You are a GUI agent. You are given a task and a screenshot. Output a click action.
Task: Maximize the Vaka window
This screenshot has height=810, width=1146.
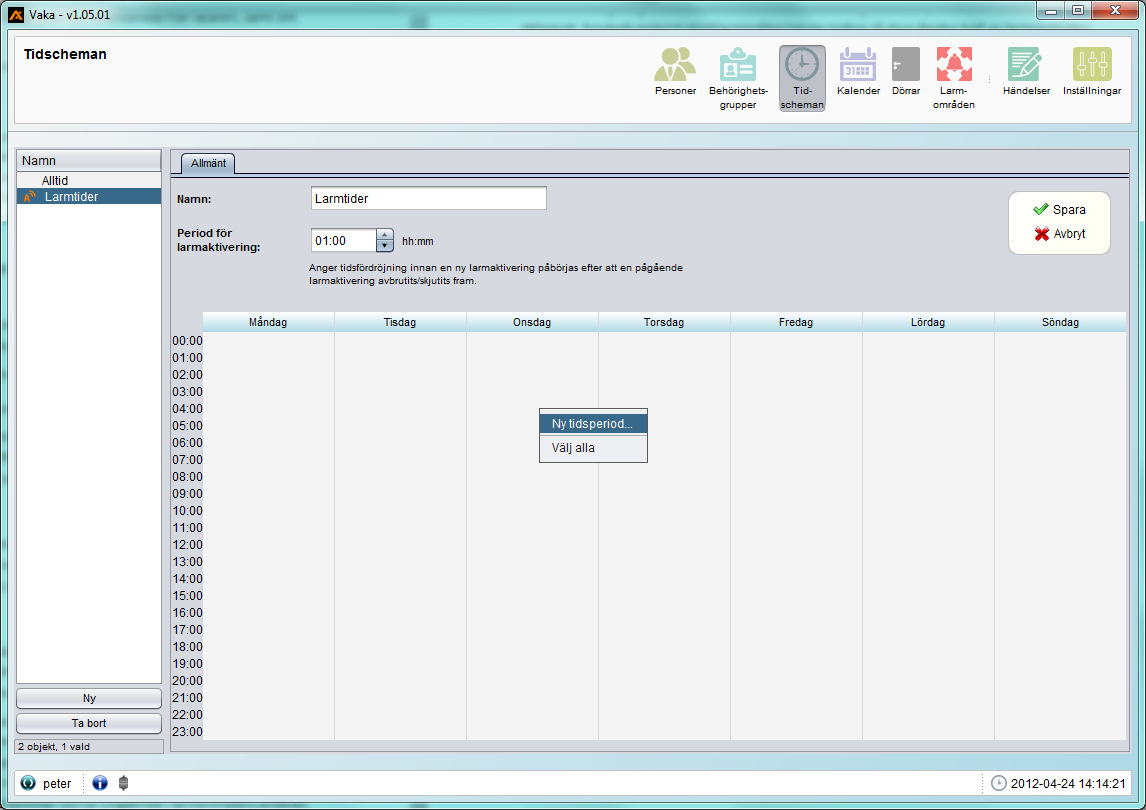(x=1078, y=10)
